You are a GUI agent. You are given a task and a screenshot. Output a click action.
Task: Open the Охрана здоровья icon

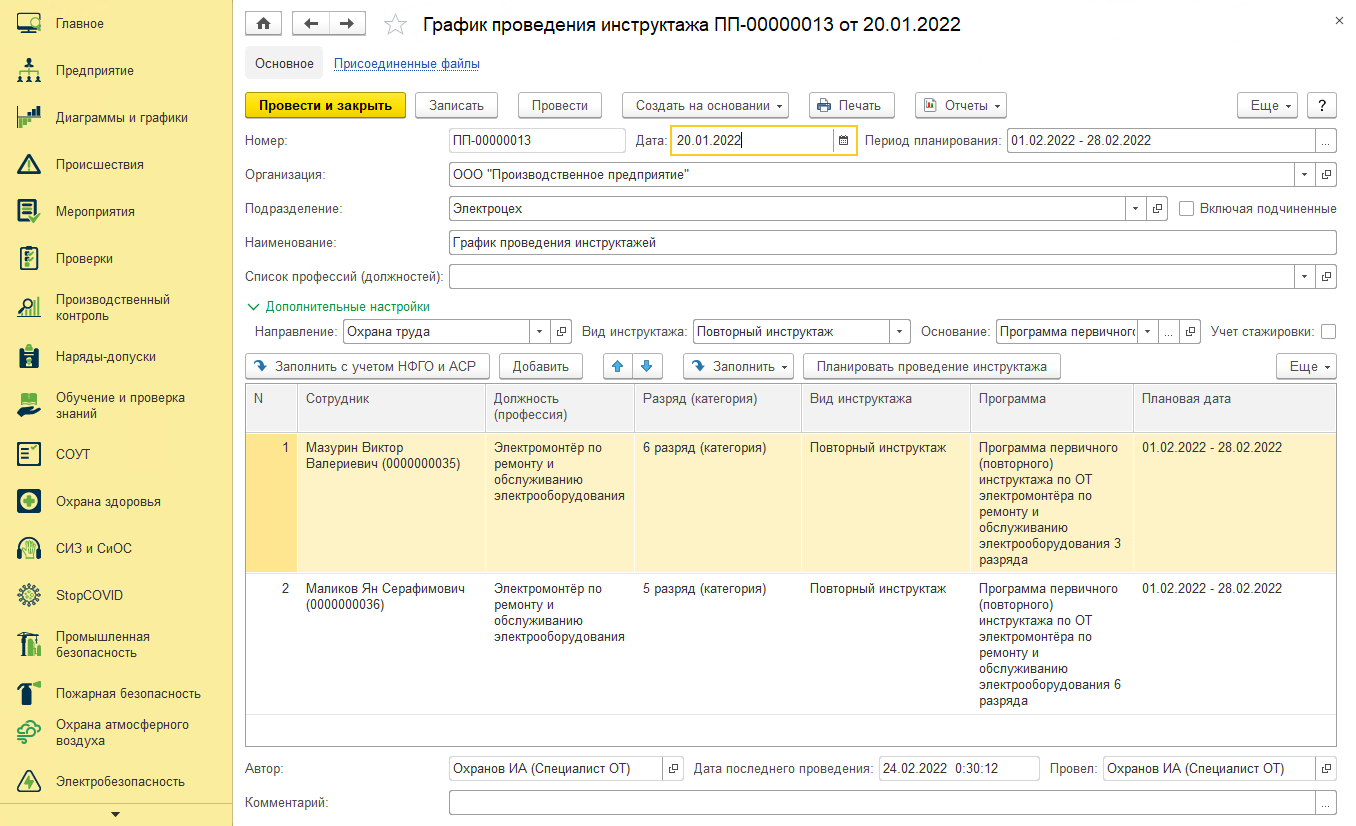[28, 501]
